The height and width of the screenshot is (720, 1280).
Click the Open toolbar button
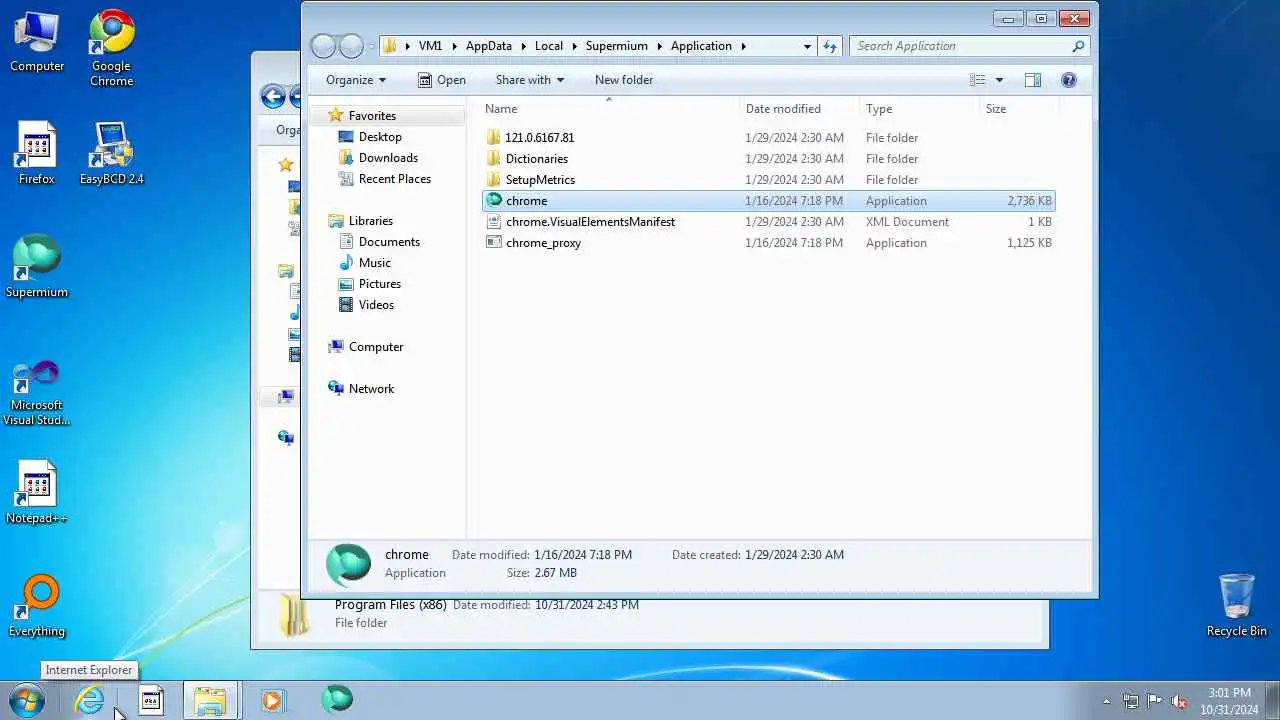(441, 80)
